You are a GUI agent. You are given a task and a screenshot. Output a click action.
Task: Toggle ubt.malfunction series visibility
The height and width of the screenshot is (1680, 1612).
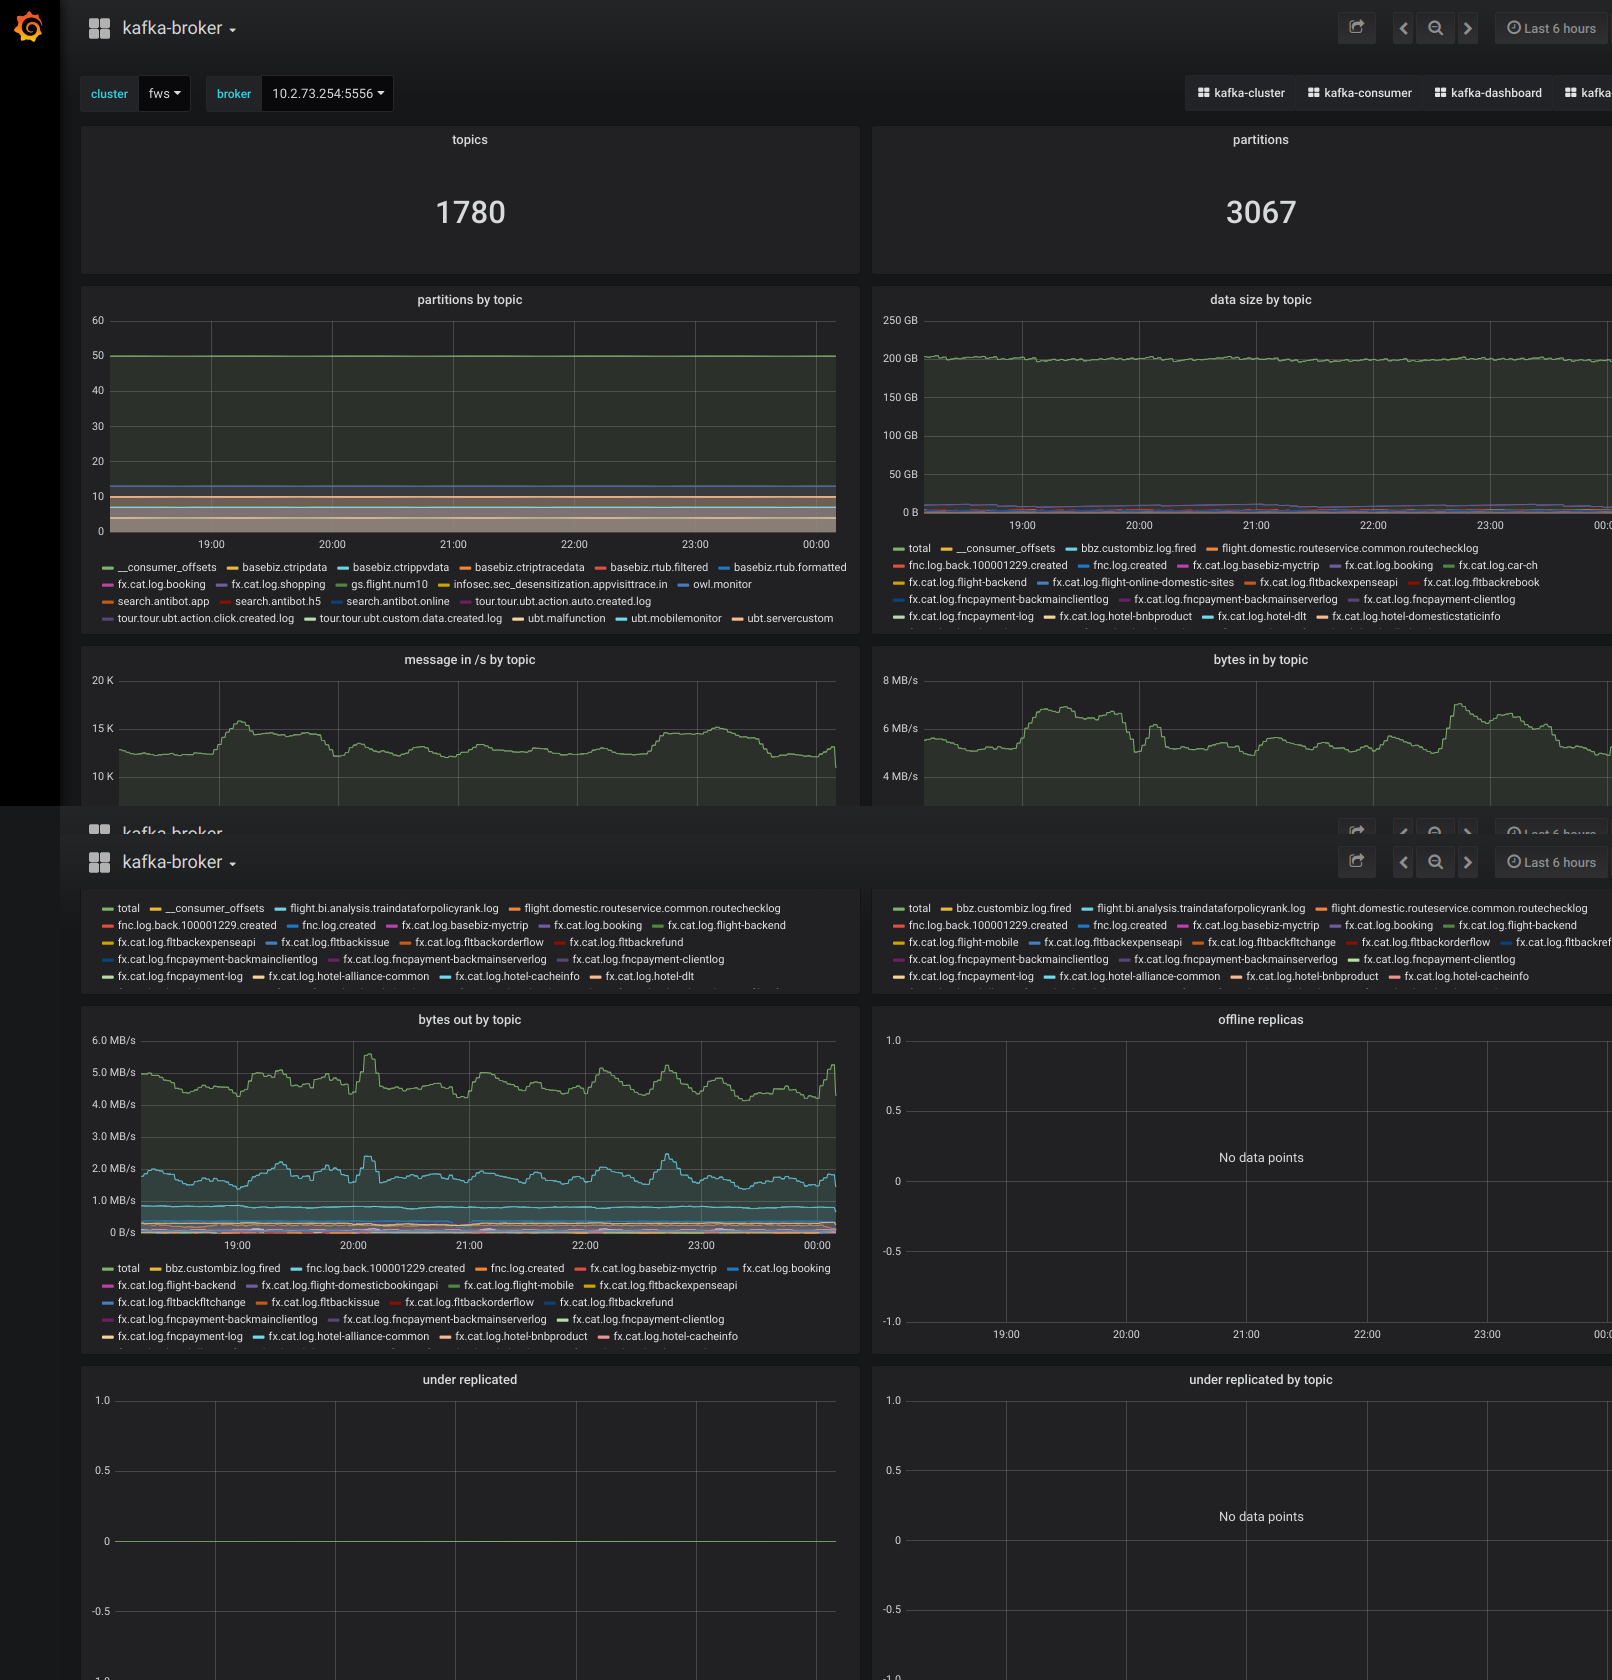coord(567,619)
